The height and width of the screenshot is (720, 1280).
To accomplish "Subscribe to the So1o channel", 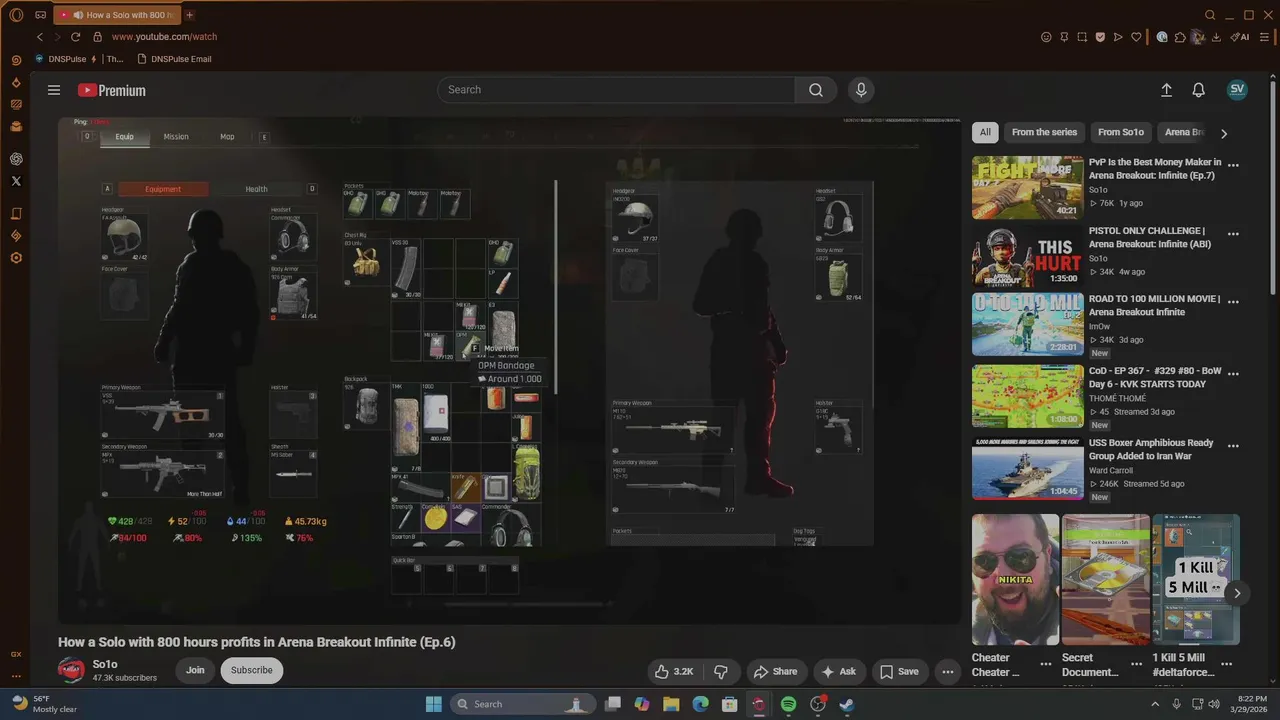I will pyautogui.click(x=251, y=670).
